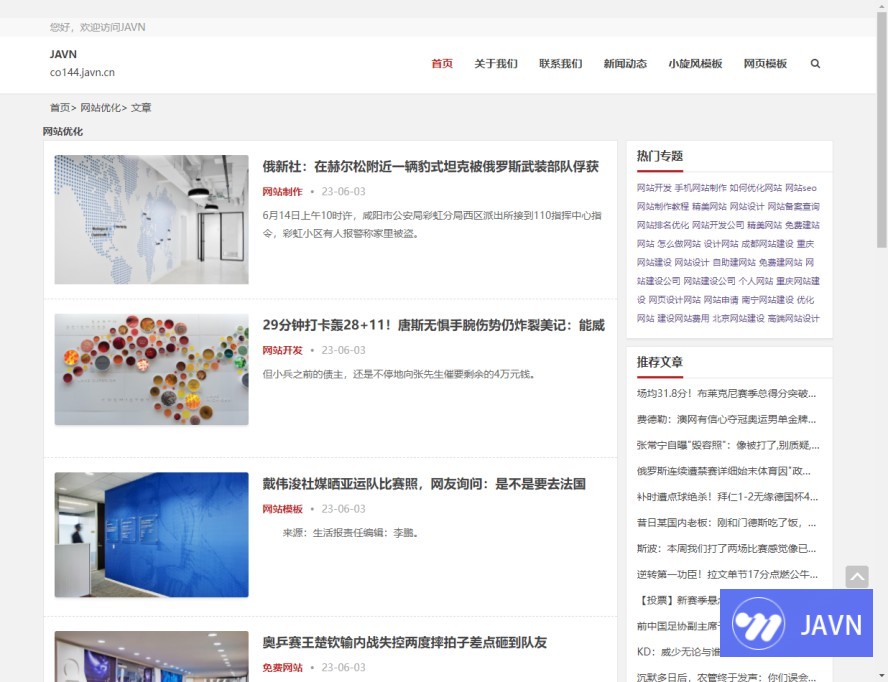Image resolution: width=888 pixels, height=682 pixels.
Task: Click the 成都网站建设 hot topic tag
Action: tap(767, 244)
